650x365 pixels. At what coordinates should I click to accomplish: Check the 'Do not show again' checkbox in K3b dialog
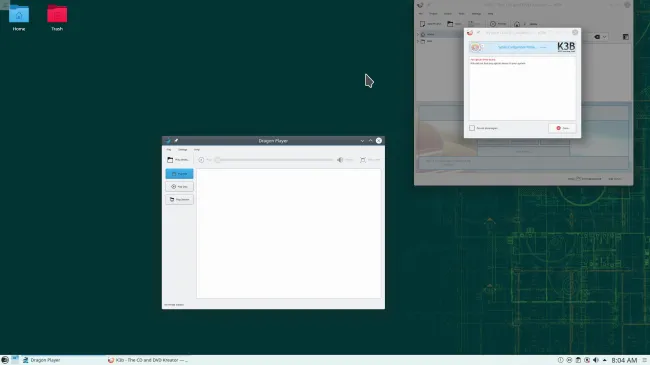coord(472,128)
